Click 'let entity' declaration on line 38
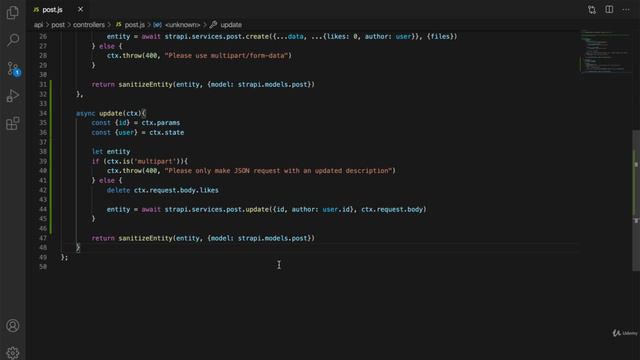Screen dimensions: 640x360 tap(111, 152)
